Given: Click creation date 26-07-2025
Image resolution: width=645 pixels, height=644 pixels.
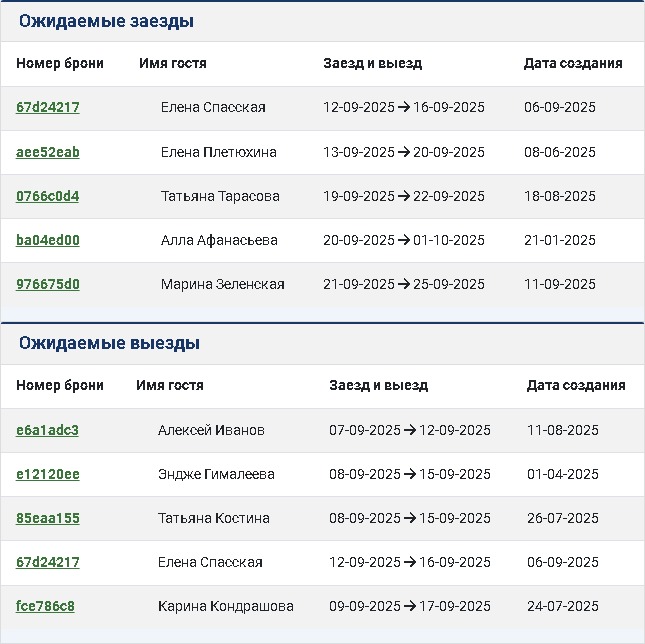Looking at the screenshot, I should click(563, 518).
